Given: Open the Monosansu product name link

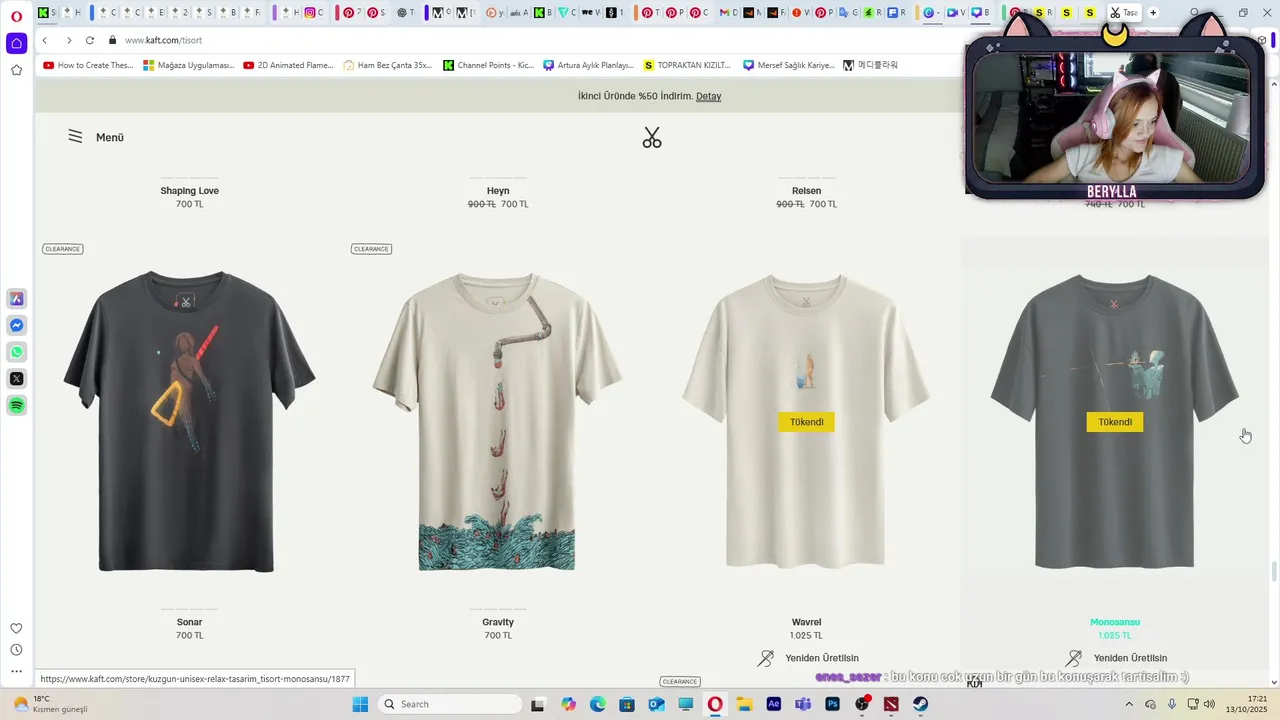Looking at the screenshot, I should click(x=1114, y=622).
